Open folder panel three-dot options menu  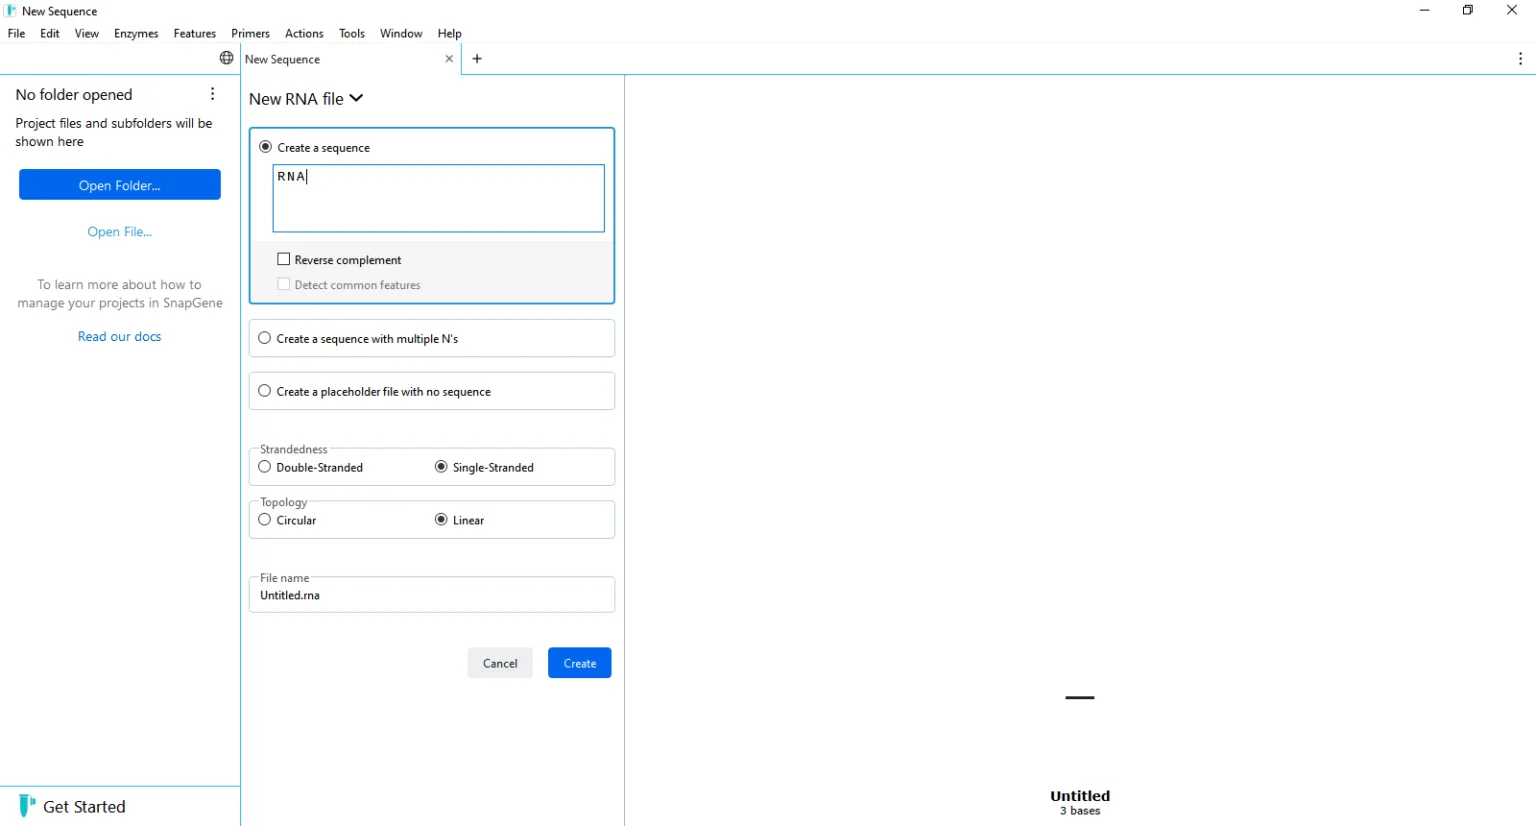212,94
